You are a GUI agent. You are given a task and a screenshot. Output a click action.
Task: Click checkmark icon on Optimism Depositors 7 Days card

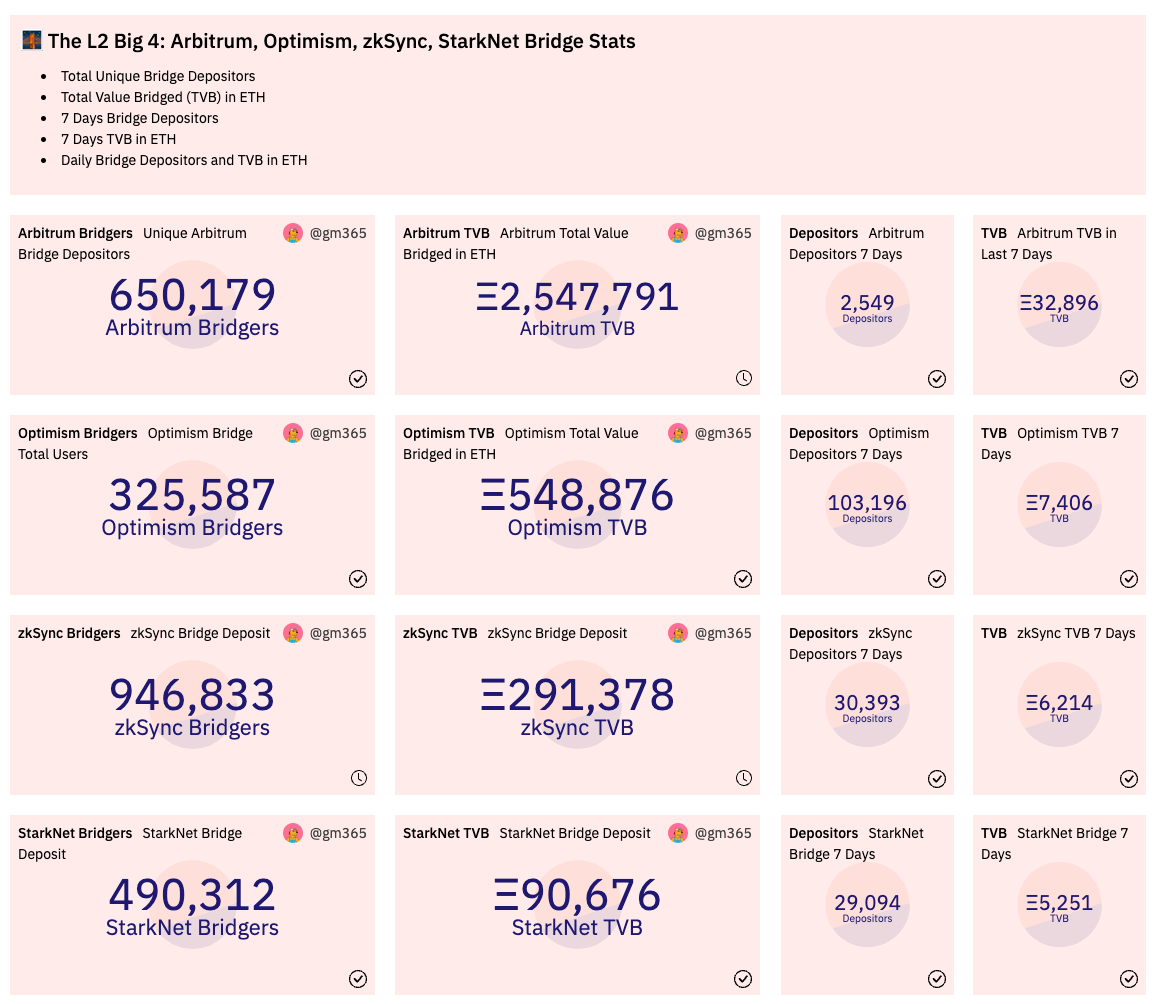point(937,579)
